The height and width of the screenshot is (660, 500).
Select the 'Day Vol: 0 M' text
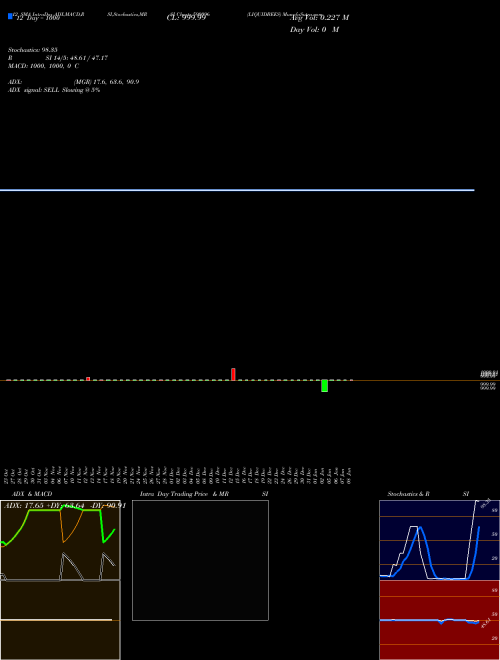tap(314, 30)
